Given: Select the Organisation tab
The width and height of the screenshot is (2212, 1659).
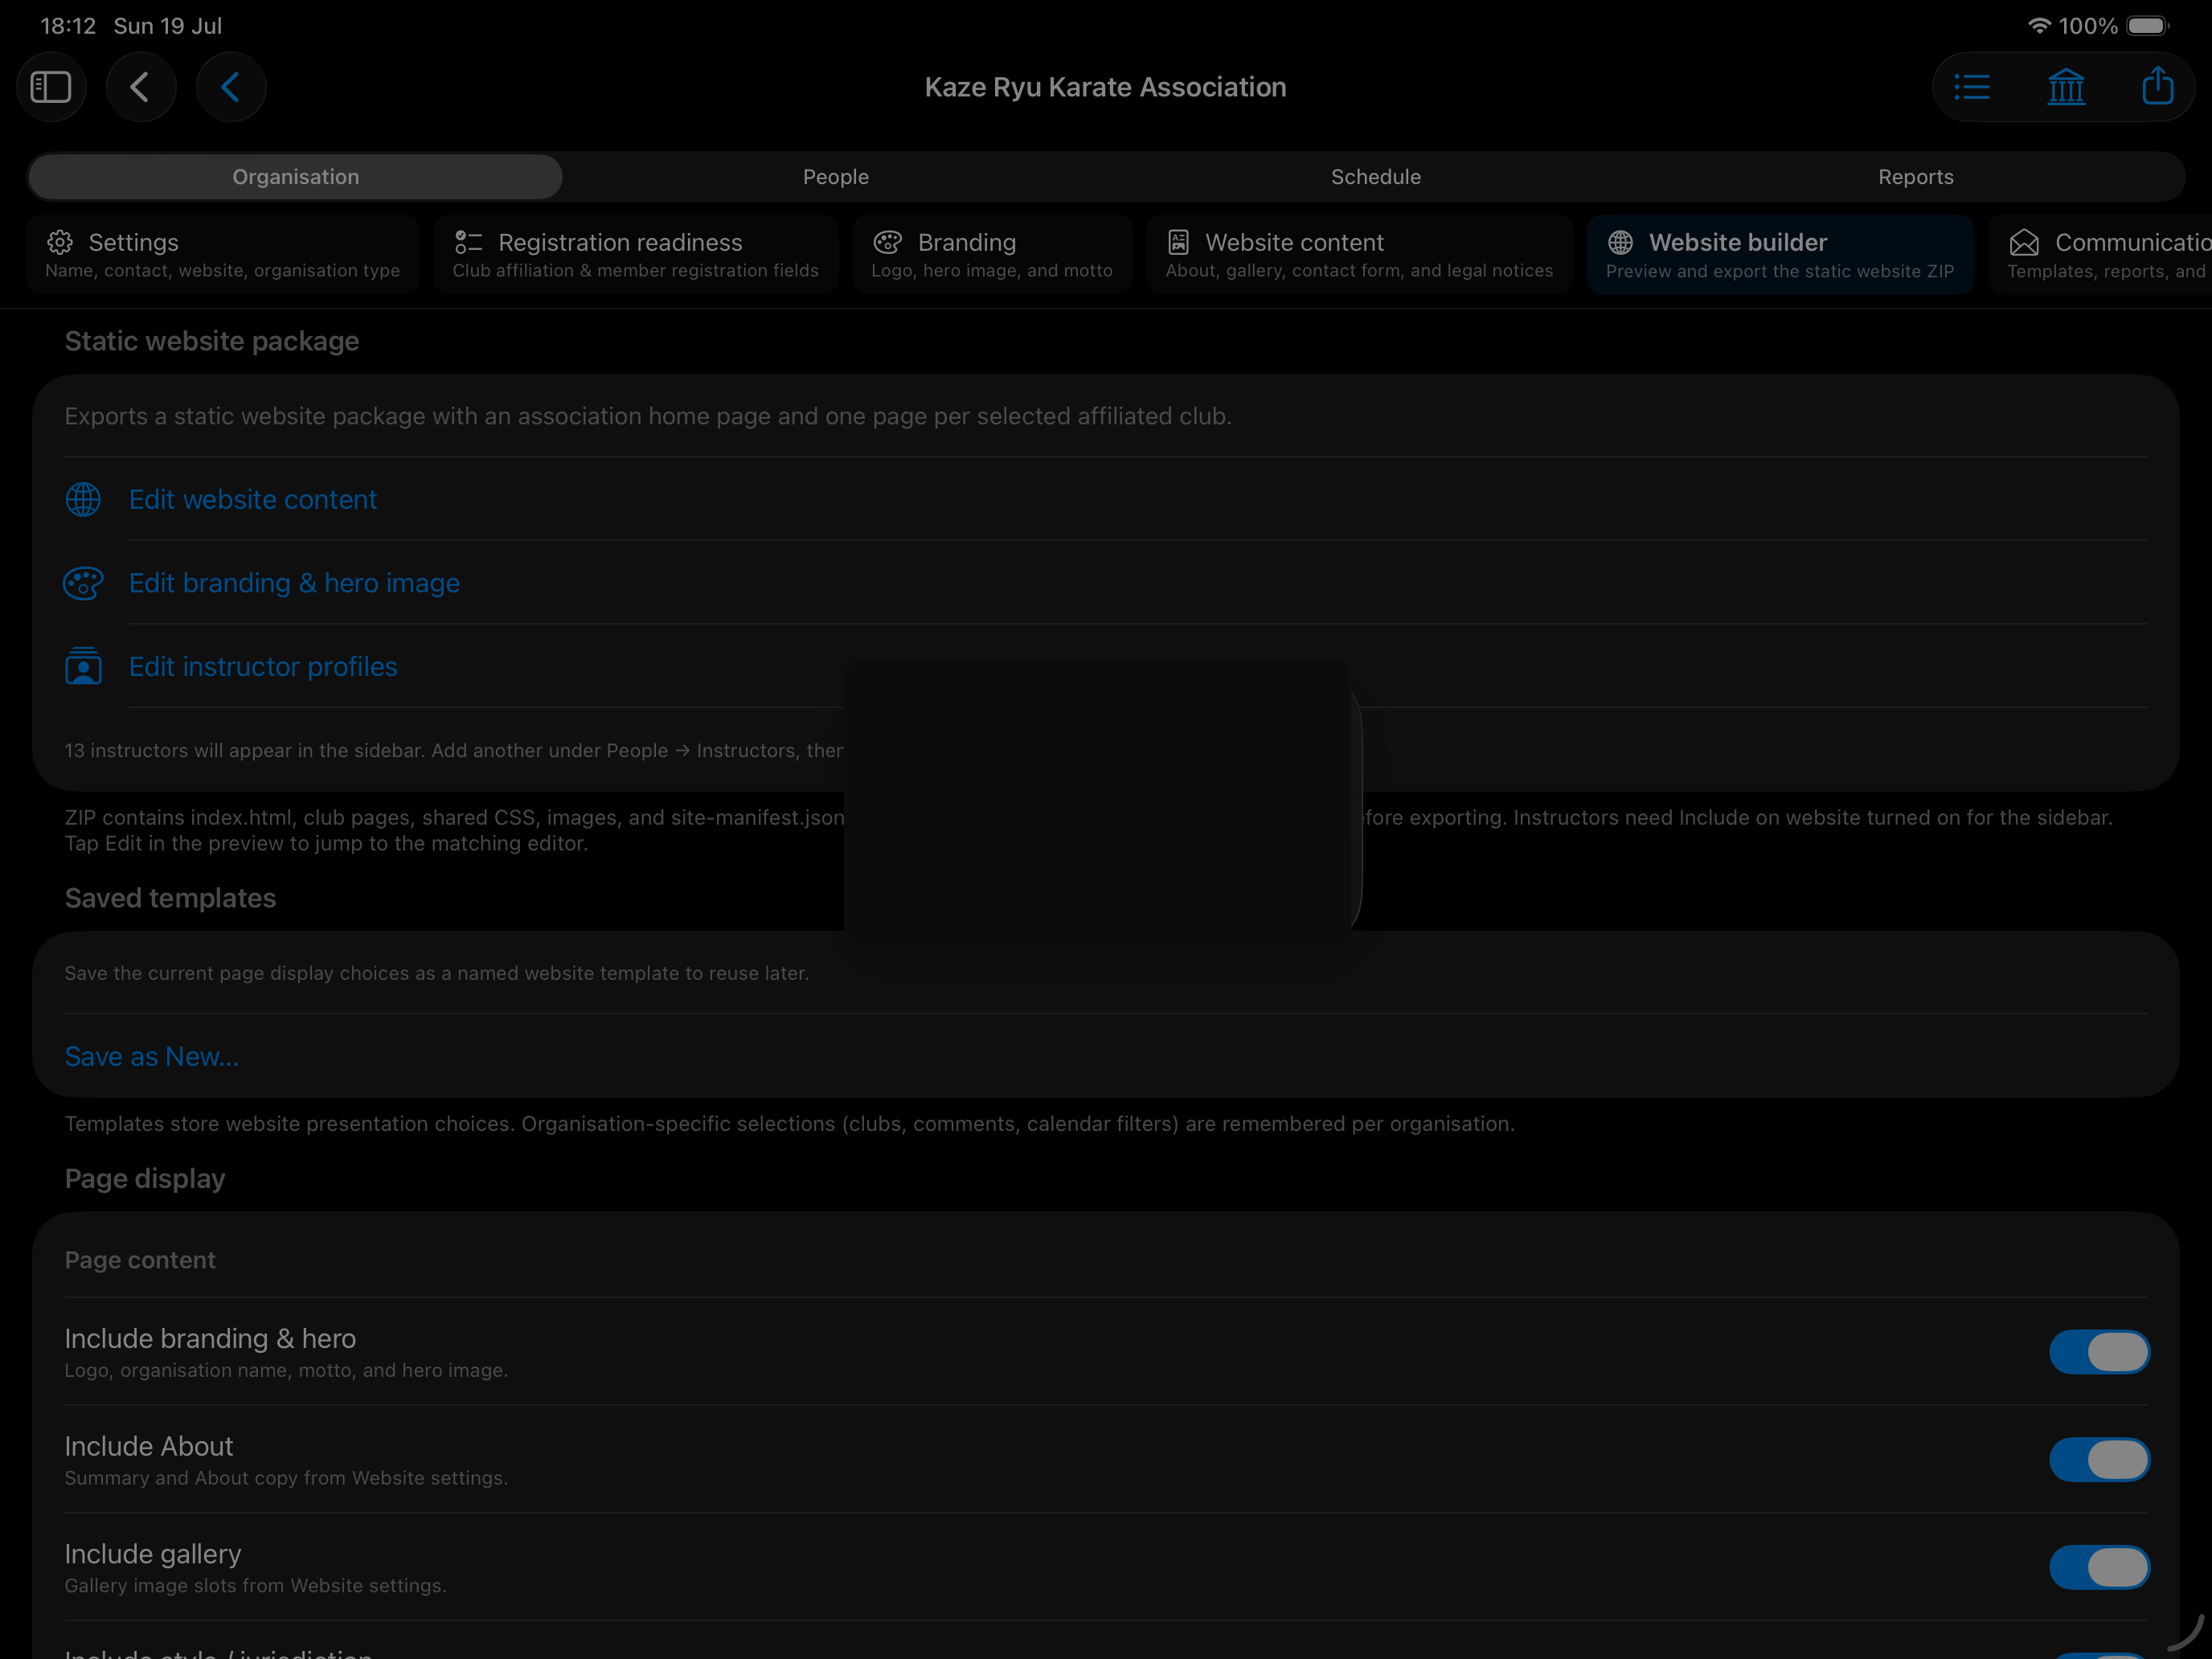Looking at the screenshot, I should [296, 177].
